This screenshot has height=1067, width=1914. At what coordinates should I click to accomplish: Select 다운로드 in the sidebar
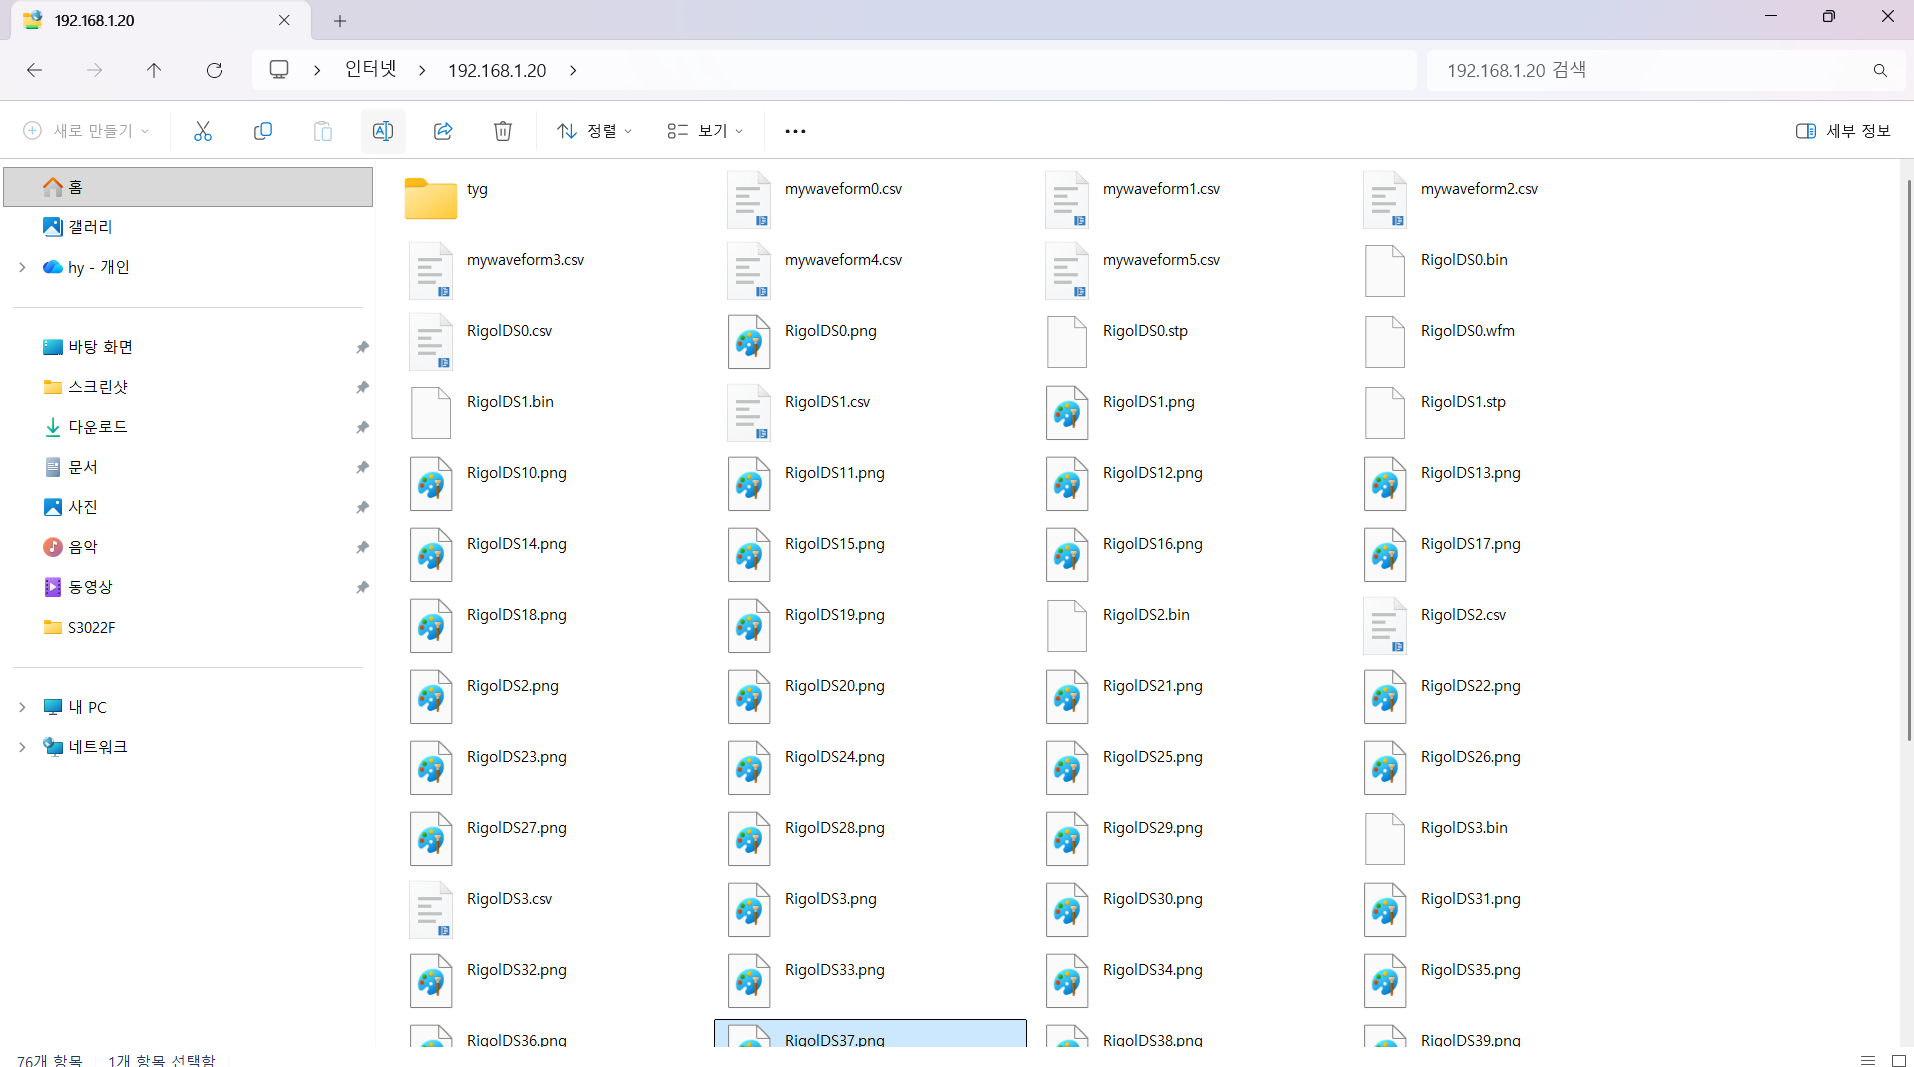97,427
